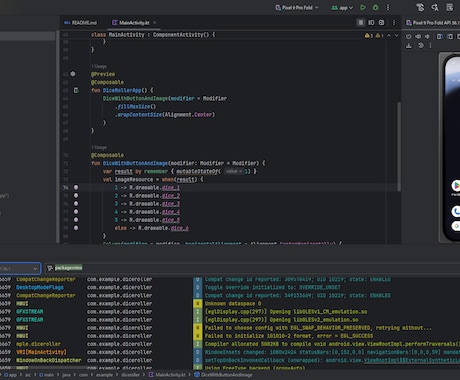
Task: Click the main breadcrumb in navigation bar
Action: point(47,375)
